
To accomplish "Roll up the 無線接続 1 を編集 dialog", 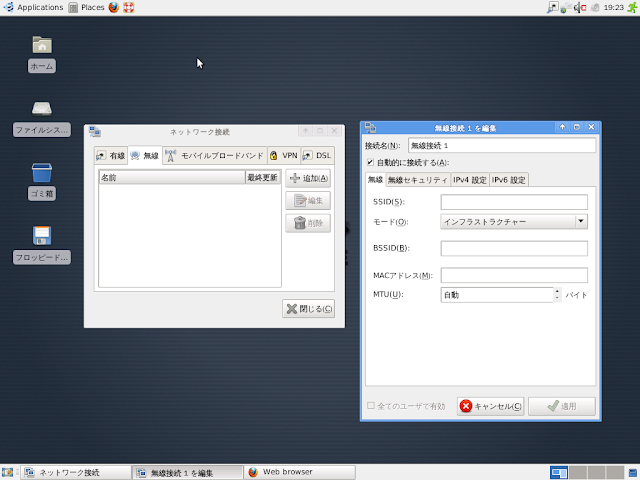I will [562, 127].
